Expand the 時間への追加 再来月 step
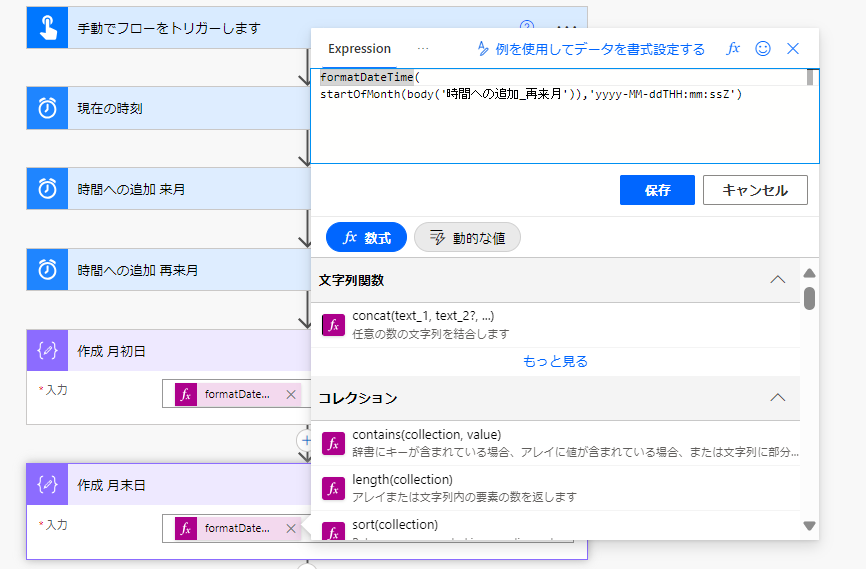Viewport: 866px width, 569px height. [x=169, y=270]
